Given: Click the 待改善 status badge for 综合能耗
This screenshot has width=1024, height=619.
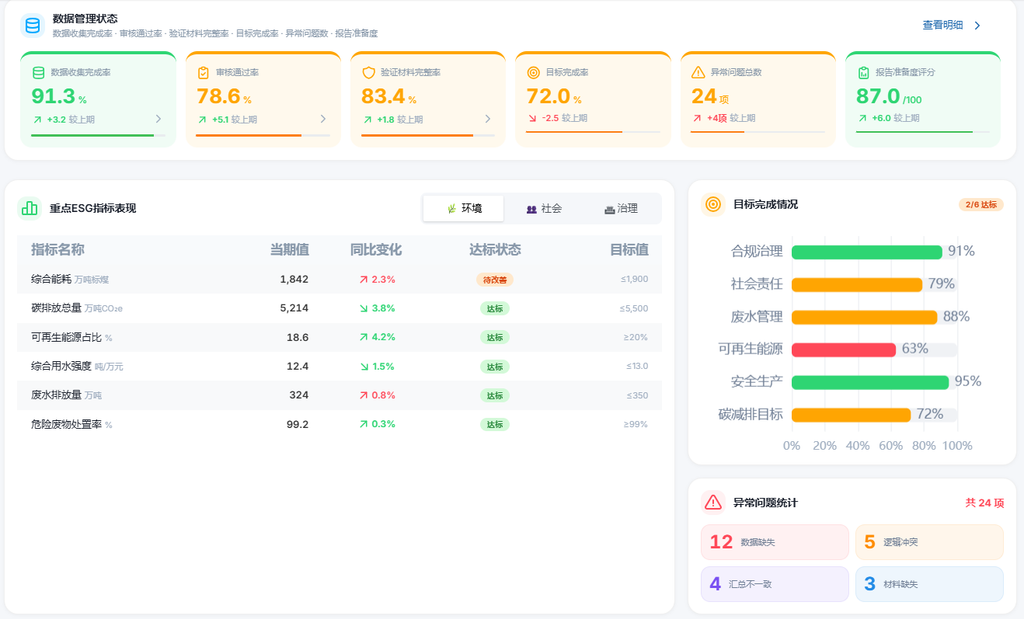Looking at the screenshot, I should [x=494, y=279].
